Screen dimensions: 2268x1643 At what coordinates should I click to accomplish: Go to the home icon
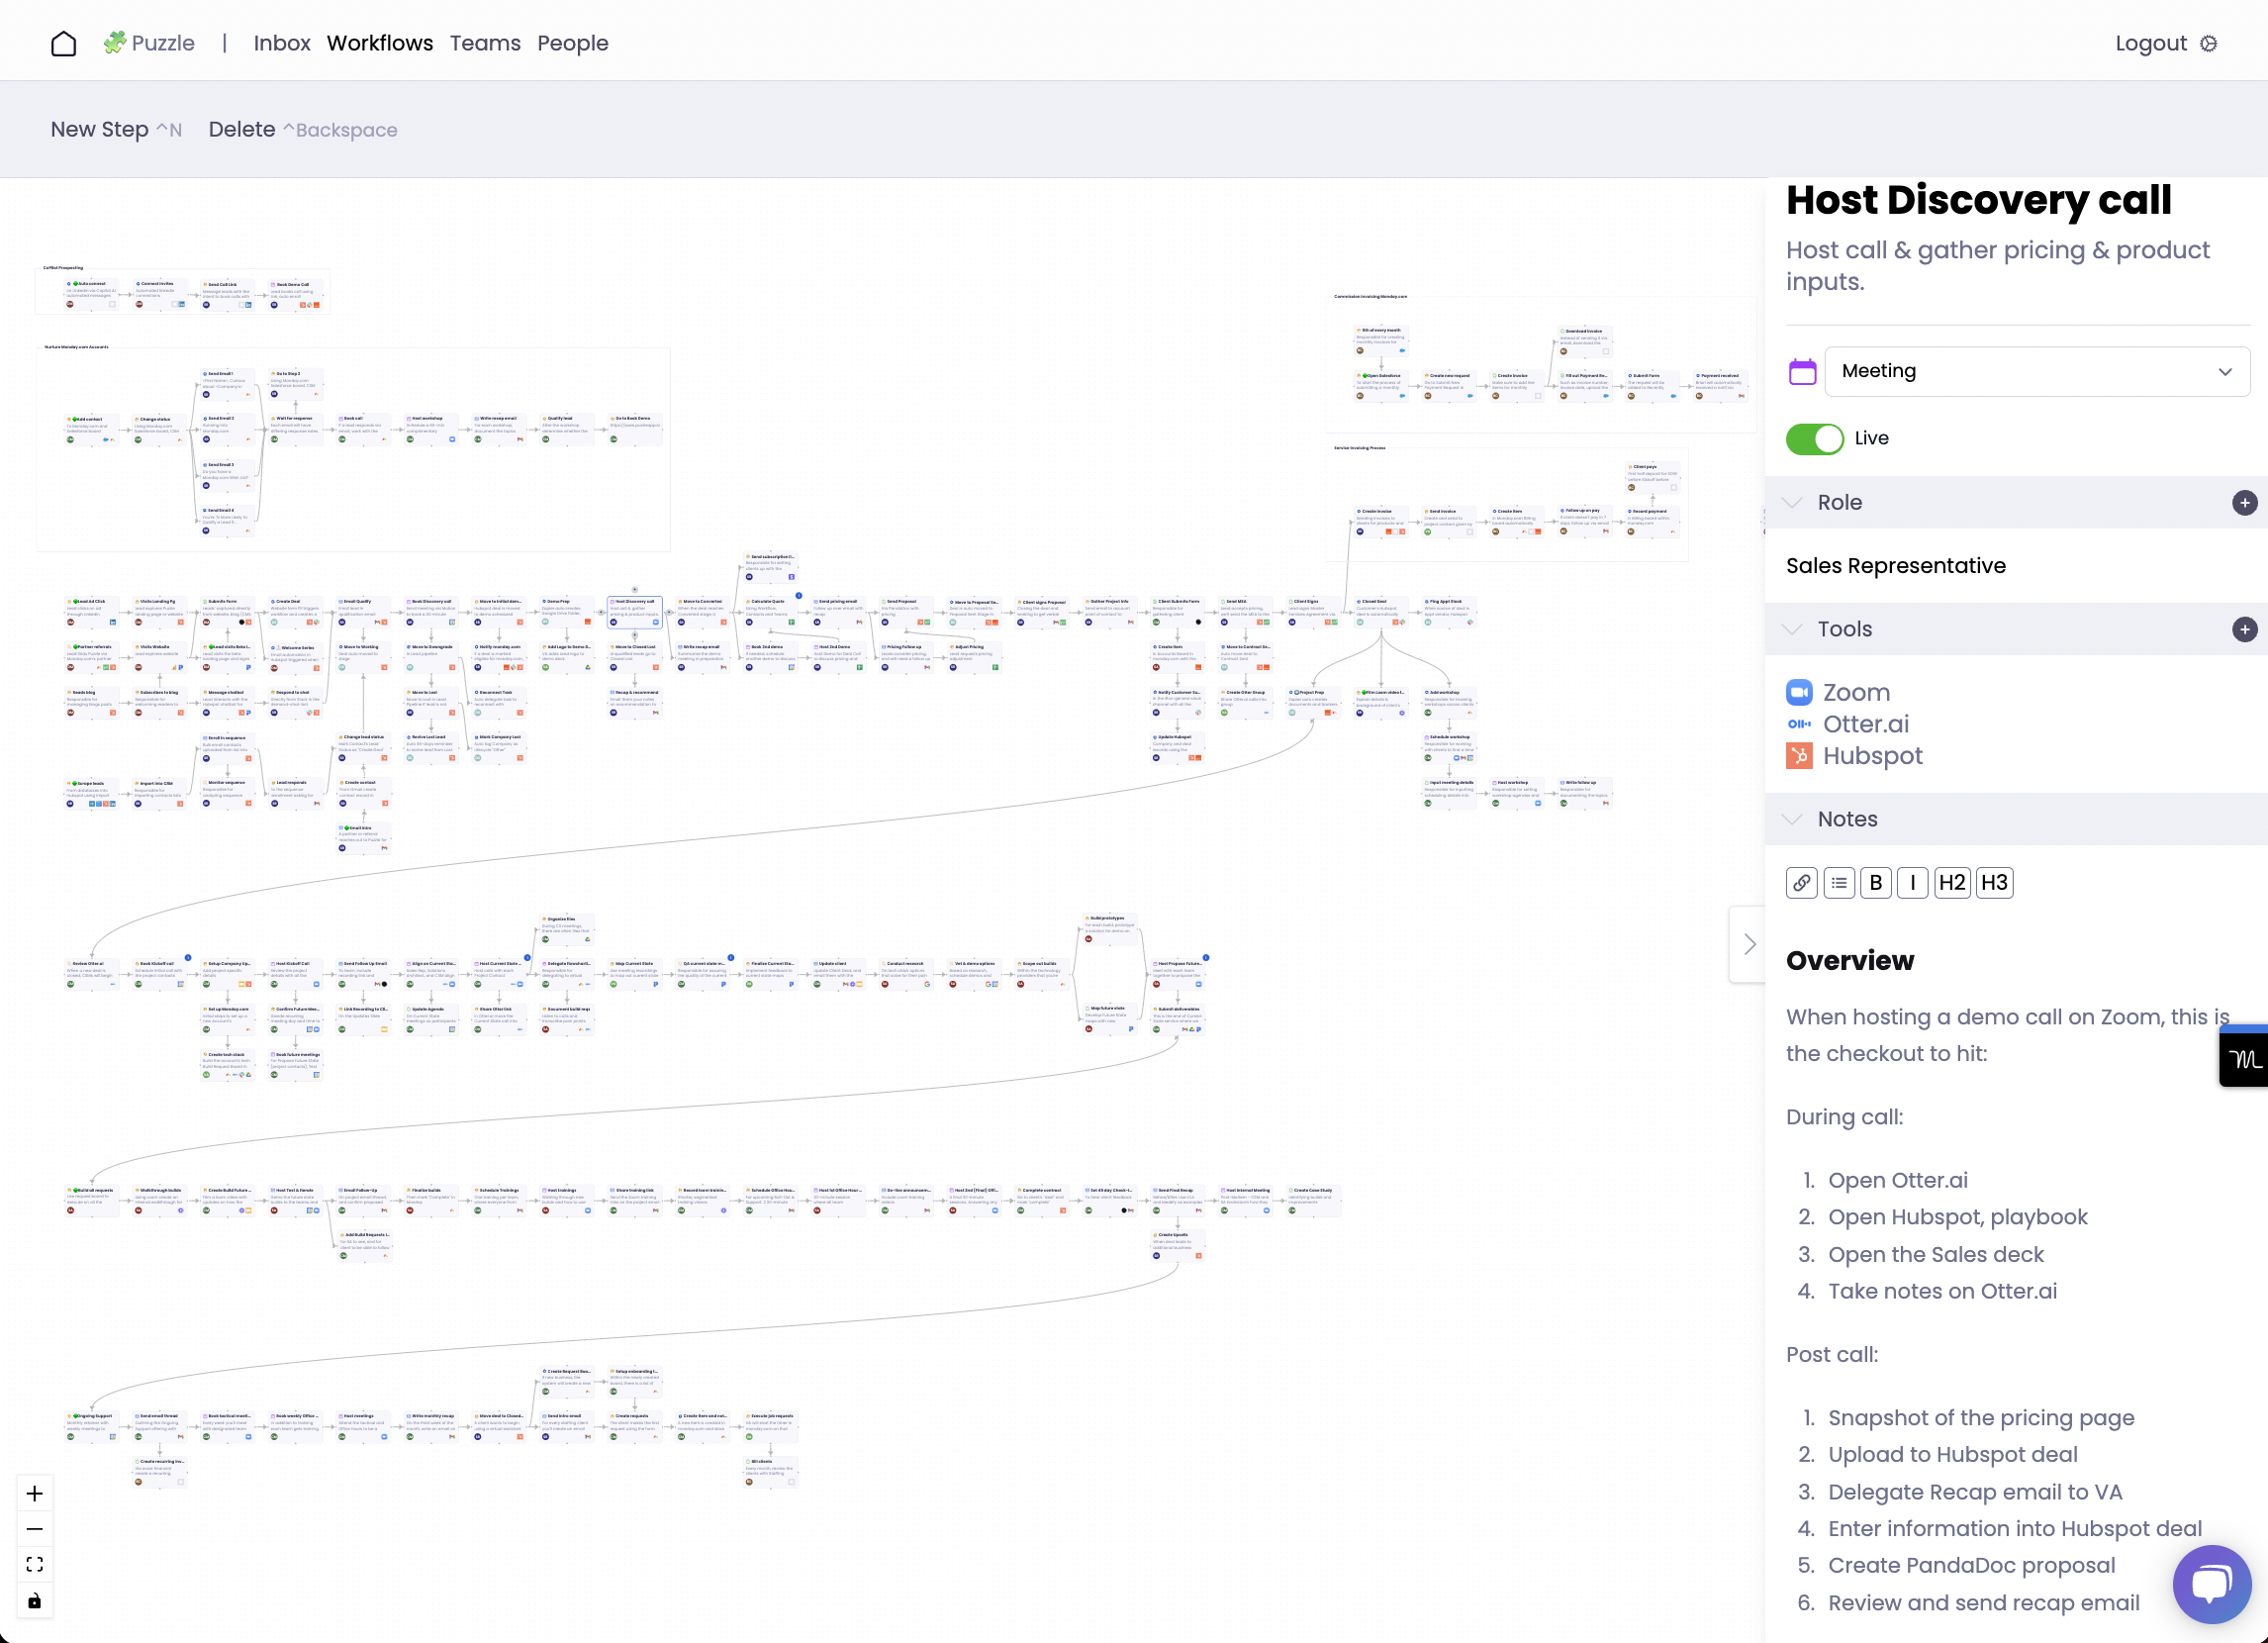(x=64, y=43)
